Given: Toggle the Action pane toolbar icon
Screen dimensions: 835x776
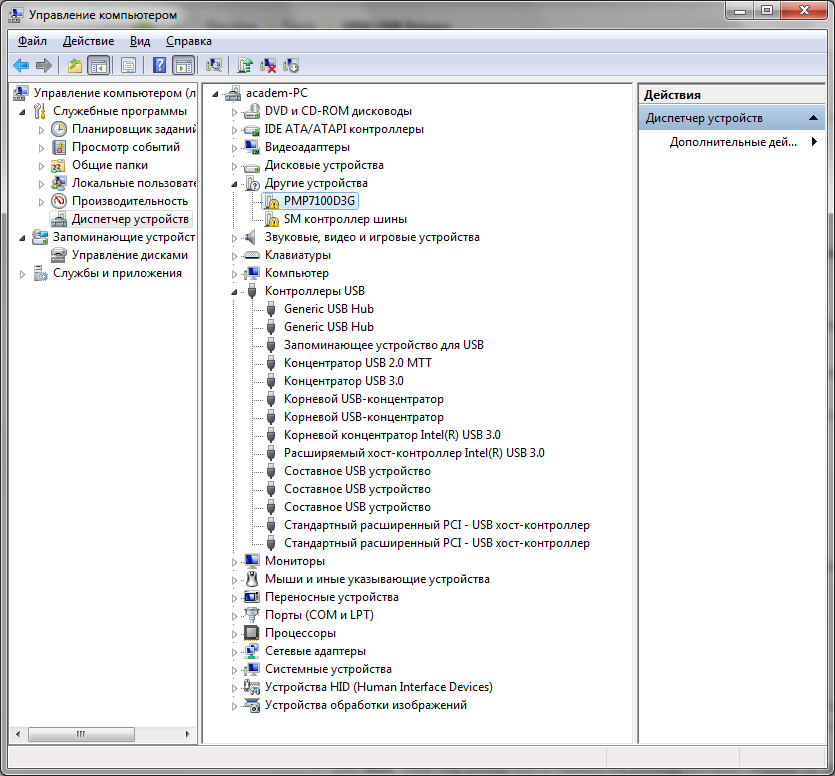Looking at the screenshot, I should pyautogui.click(x=184, y=66).
